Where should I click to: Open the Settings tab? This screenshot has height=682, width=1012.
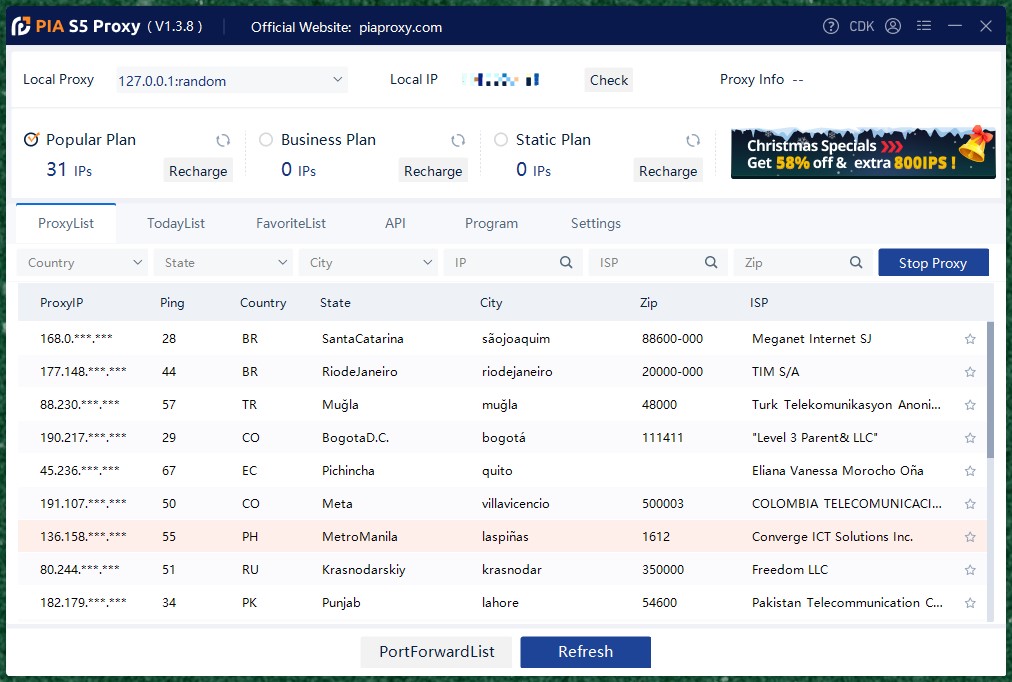596,223
